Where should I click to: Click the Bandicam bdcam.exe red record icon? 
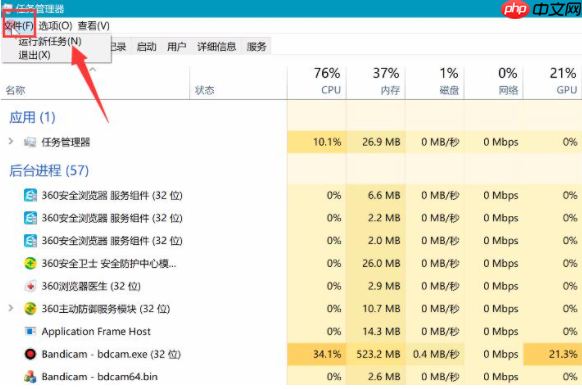point(30,354)
